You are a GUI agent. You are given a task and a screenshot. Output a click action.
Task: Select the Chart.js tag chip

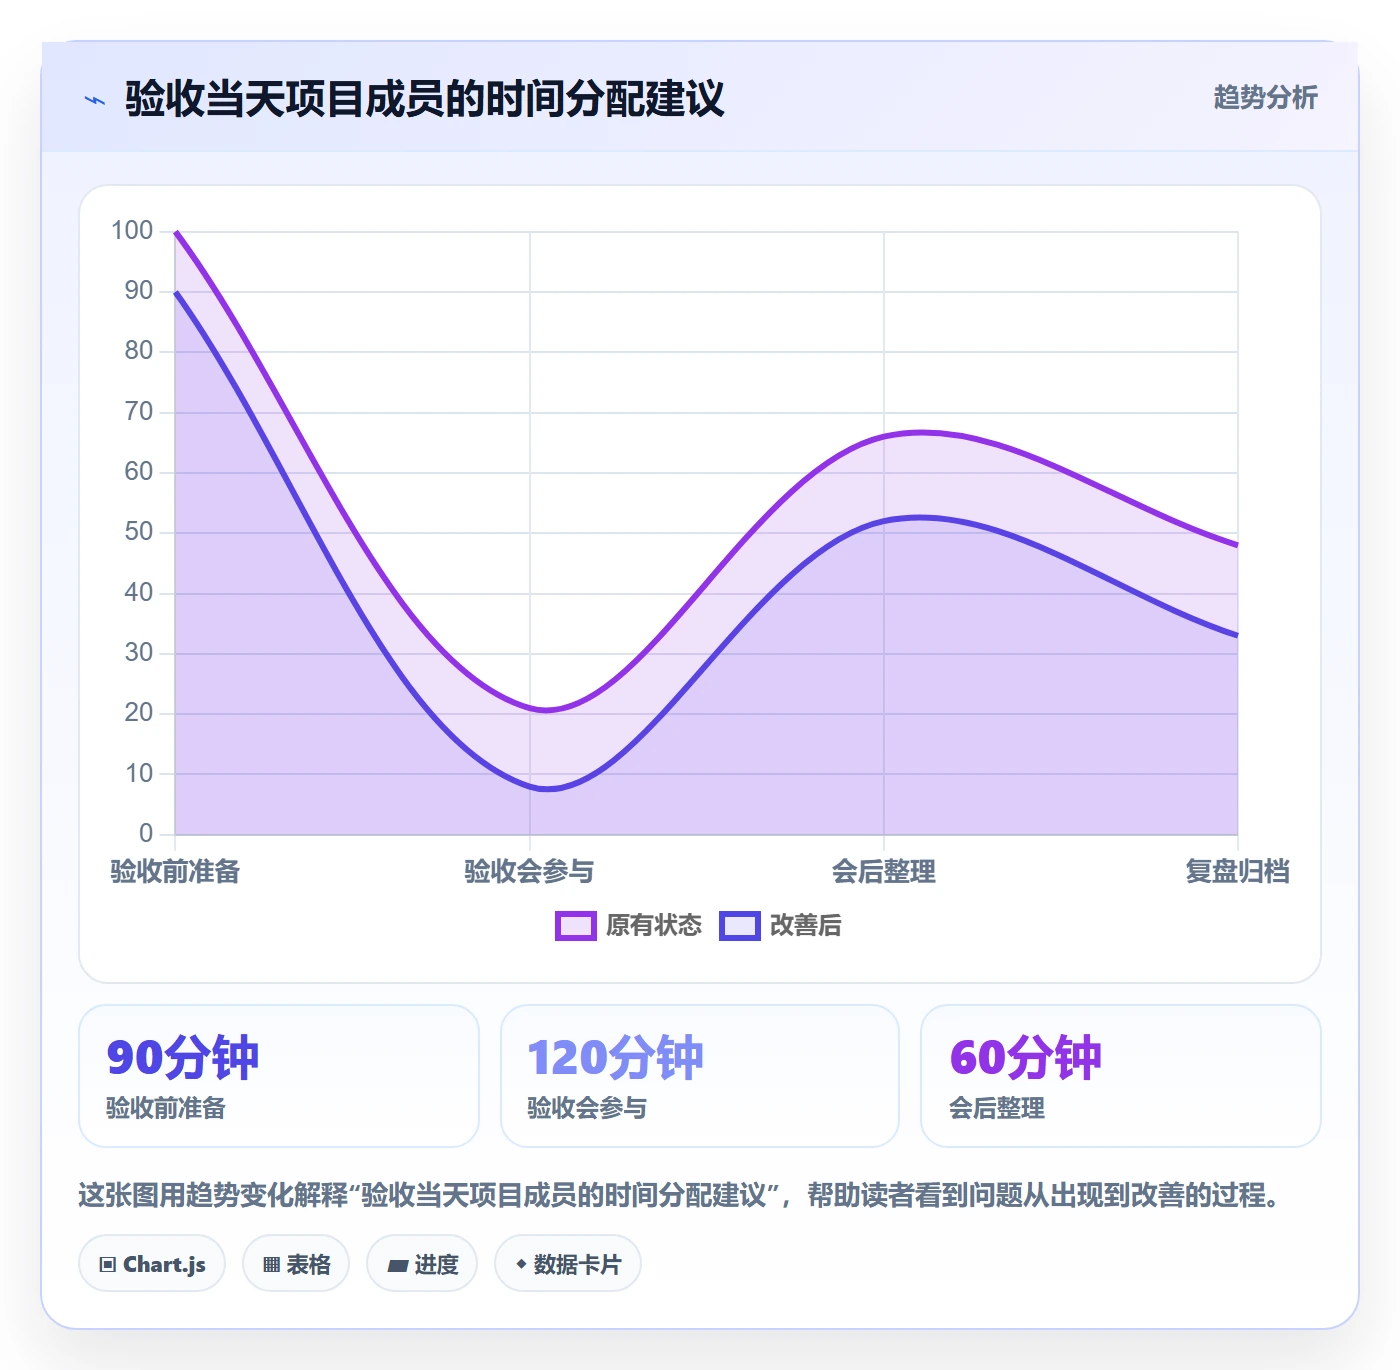coord(152,1264)
